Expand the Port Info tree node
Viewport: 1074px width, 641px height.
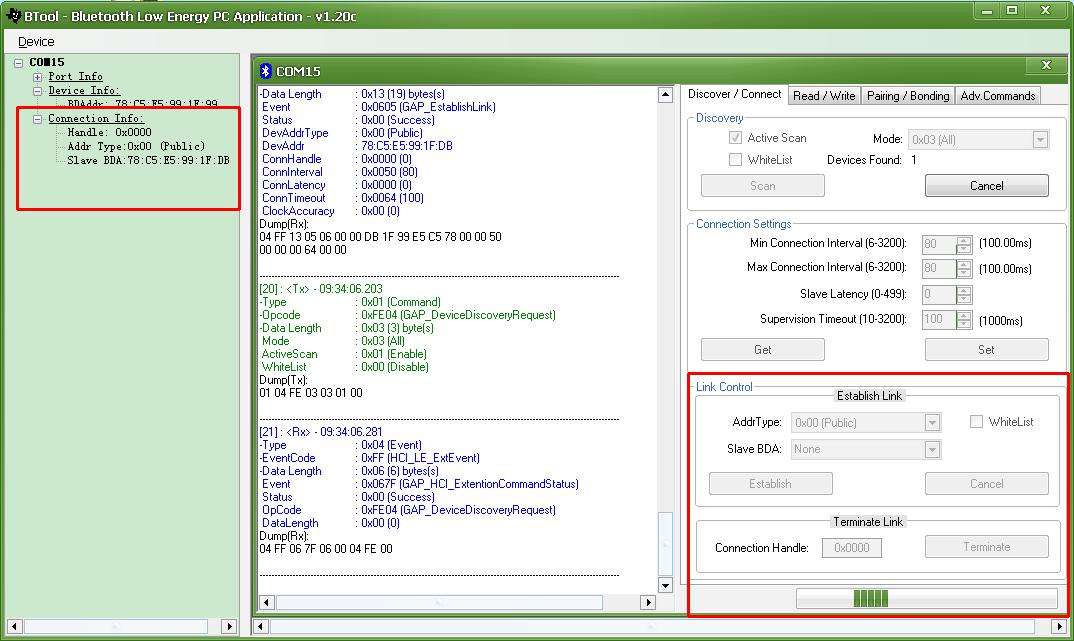[38, 77]
